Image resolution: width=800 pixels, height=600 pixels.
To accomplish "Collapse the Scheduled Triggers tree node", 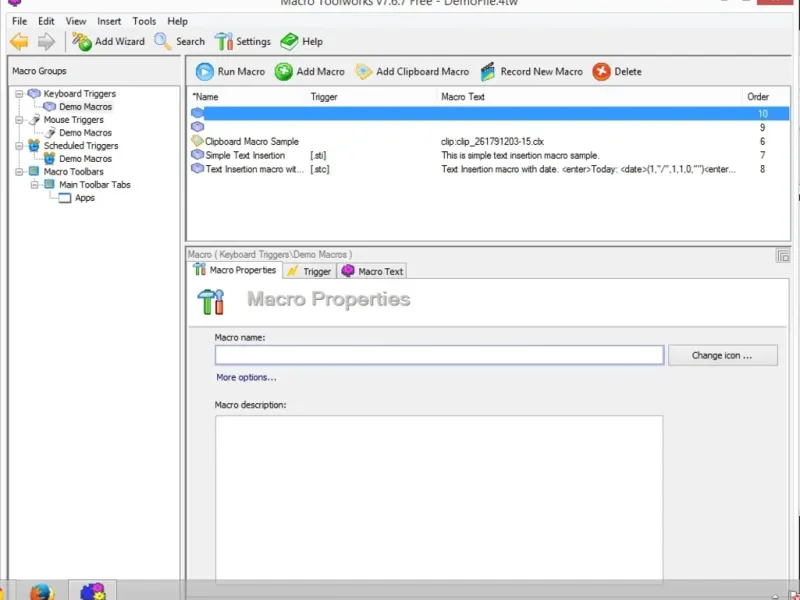I will 19,146.
